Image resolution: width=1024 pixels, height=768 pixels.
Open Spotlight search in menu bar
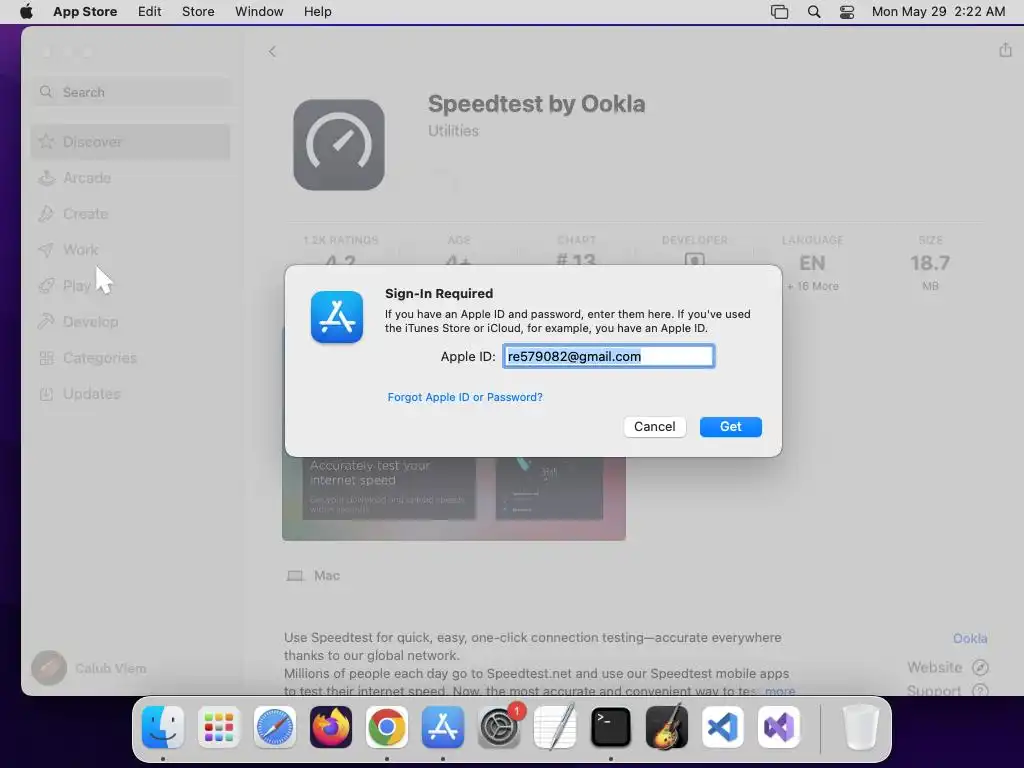(x=814, y=12)
